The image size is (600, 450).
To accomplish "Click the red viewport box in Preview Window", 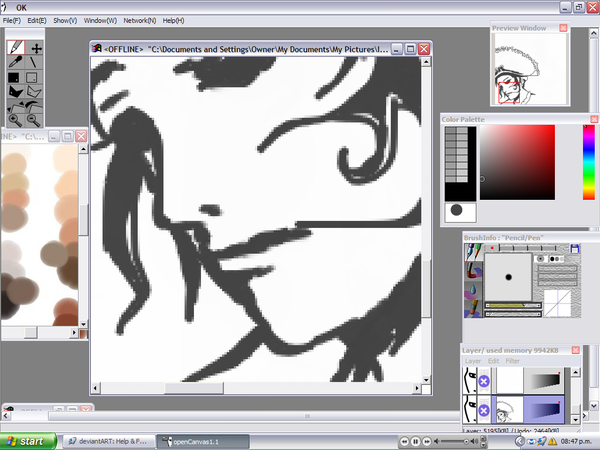I will tap(509, 93).
